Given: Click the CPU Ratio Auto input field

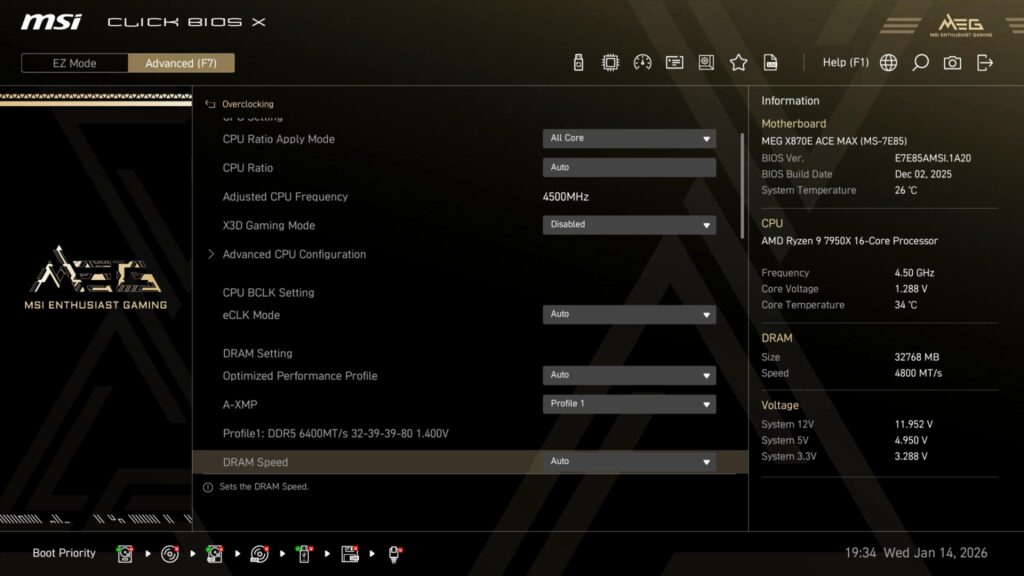Looking at the screenshot, I should click(x=629, y=167).
